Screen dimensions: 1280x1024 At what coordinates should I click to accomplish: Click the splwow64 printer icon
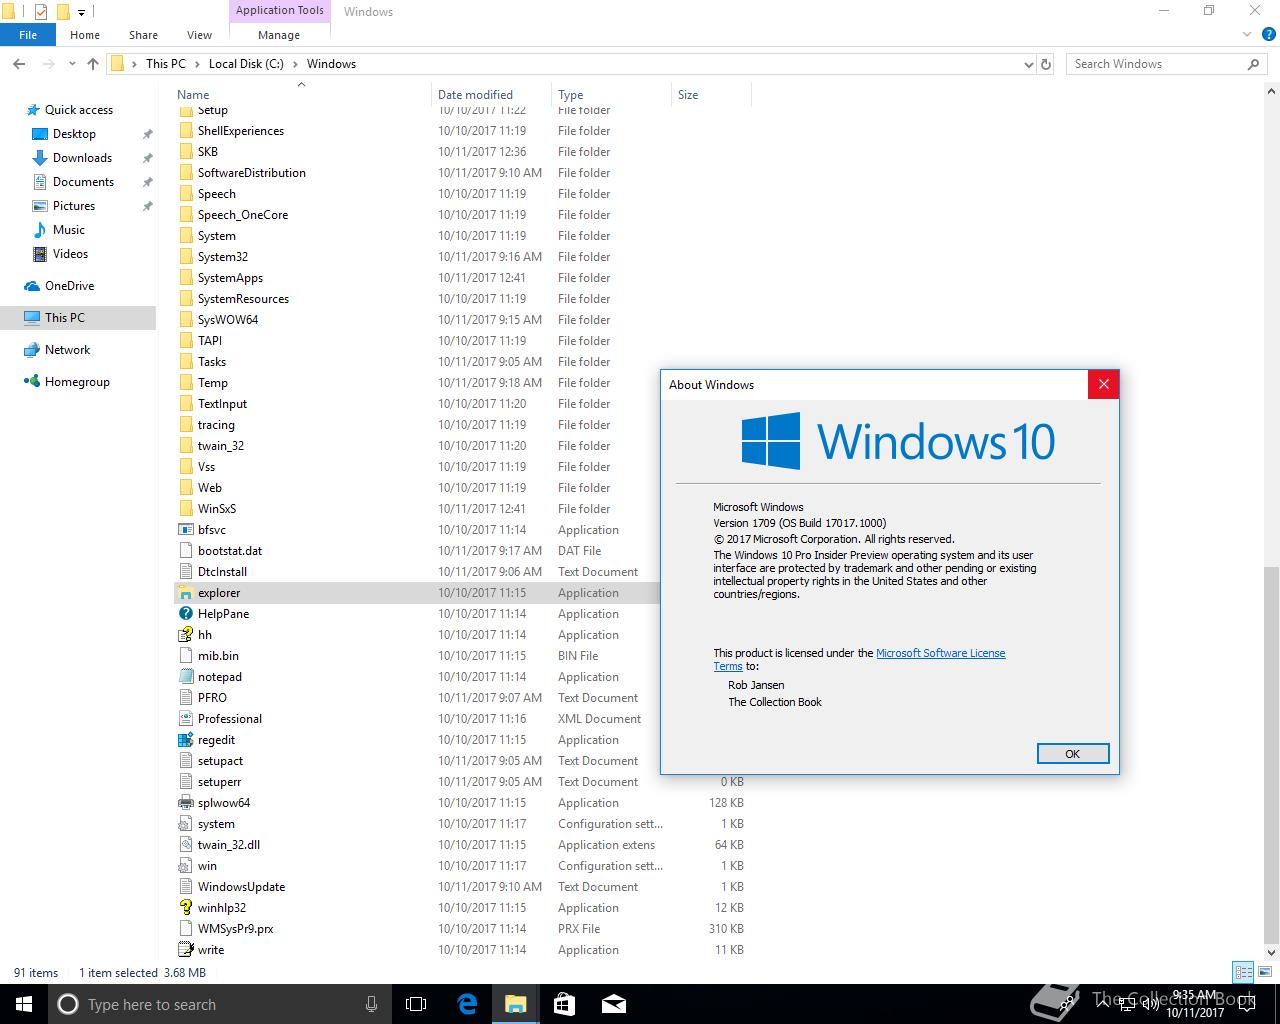click(185, 803)
